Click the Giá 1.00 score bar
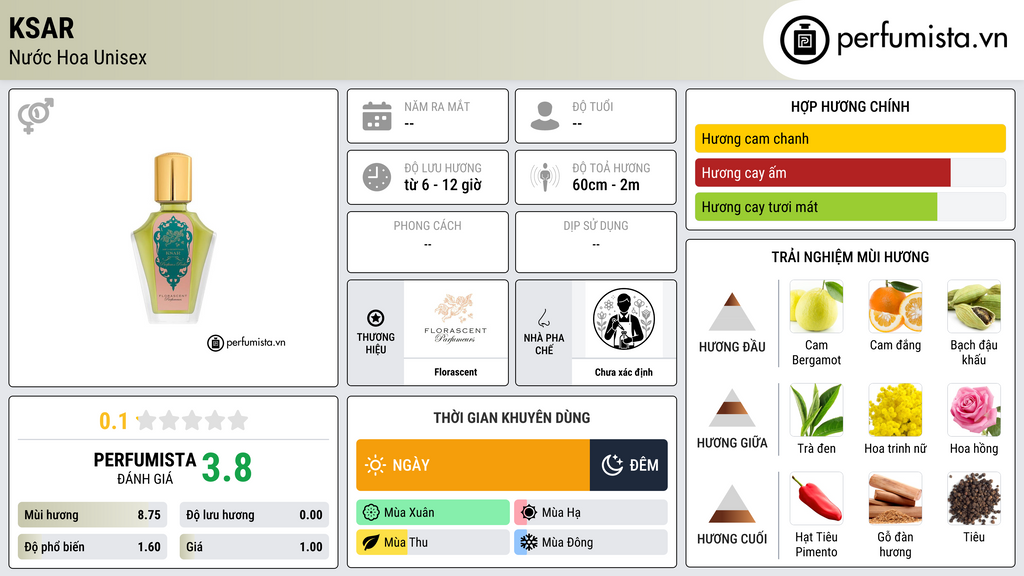The width and height of the screenshot is (1024, 576). point(254,547)
